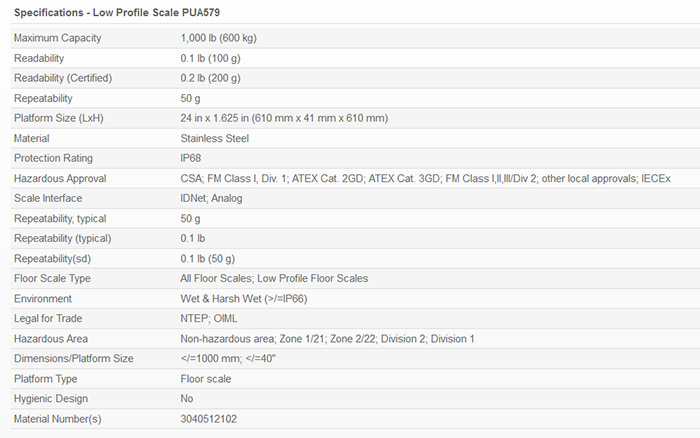Select the NTEP; OIML legal for trade value

pyautogui.click(x=208, y=318)
